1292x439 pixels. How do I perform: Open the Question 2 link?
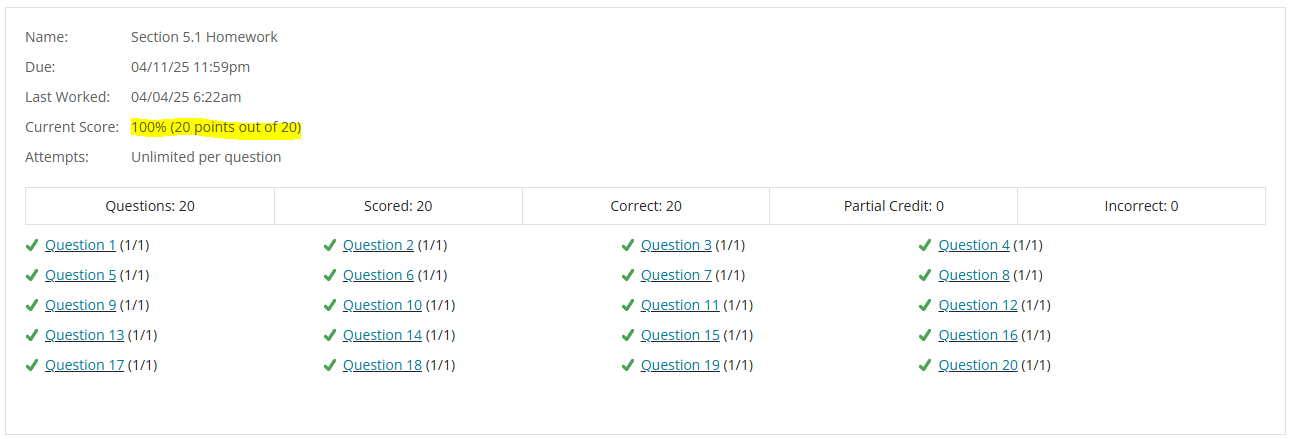tap(378, 245)
